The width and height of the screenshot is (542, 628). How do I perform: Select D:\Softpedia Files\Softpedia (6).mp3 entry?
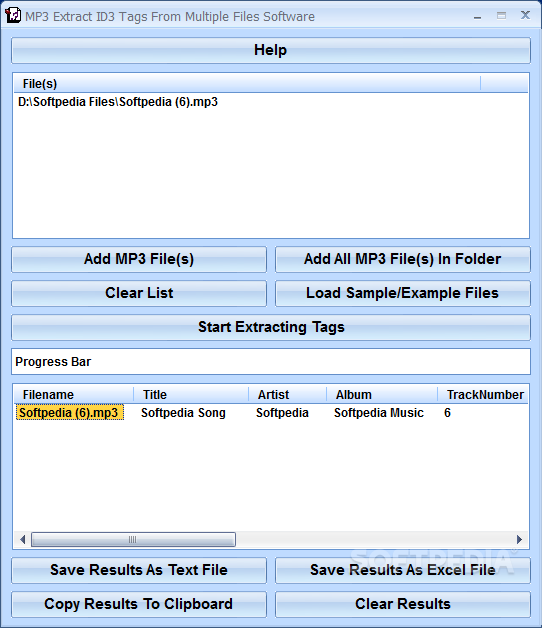(118, 102)
